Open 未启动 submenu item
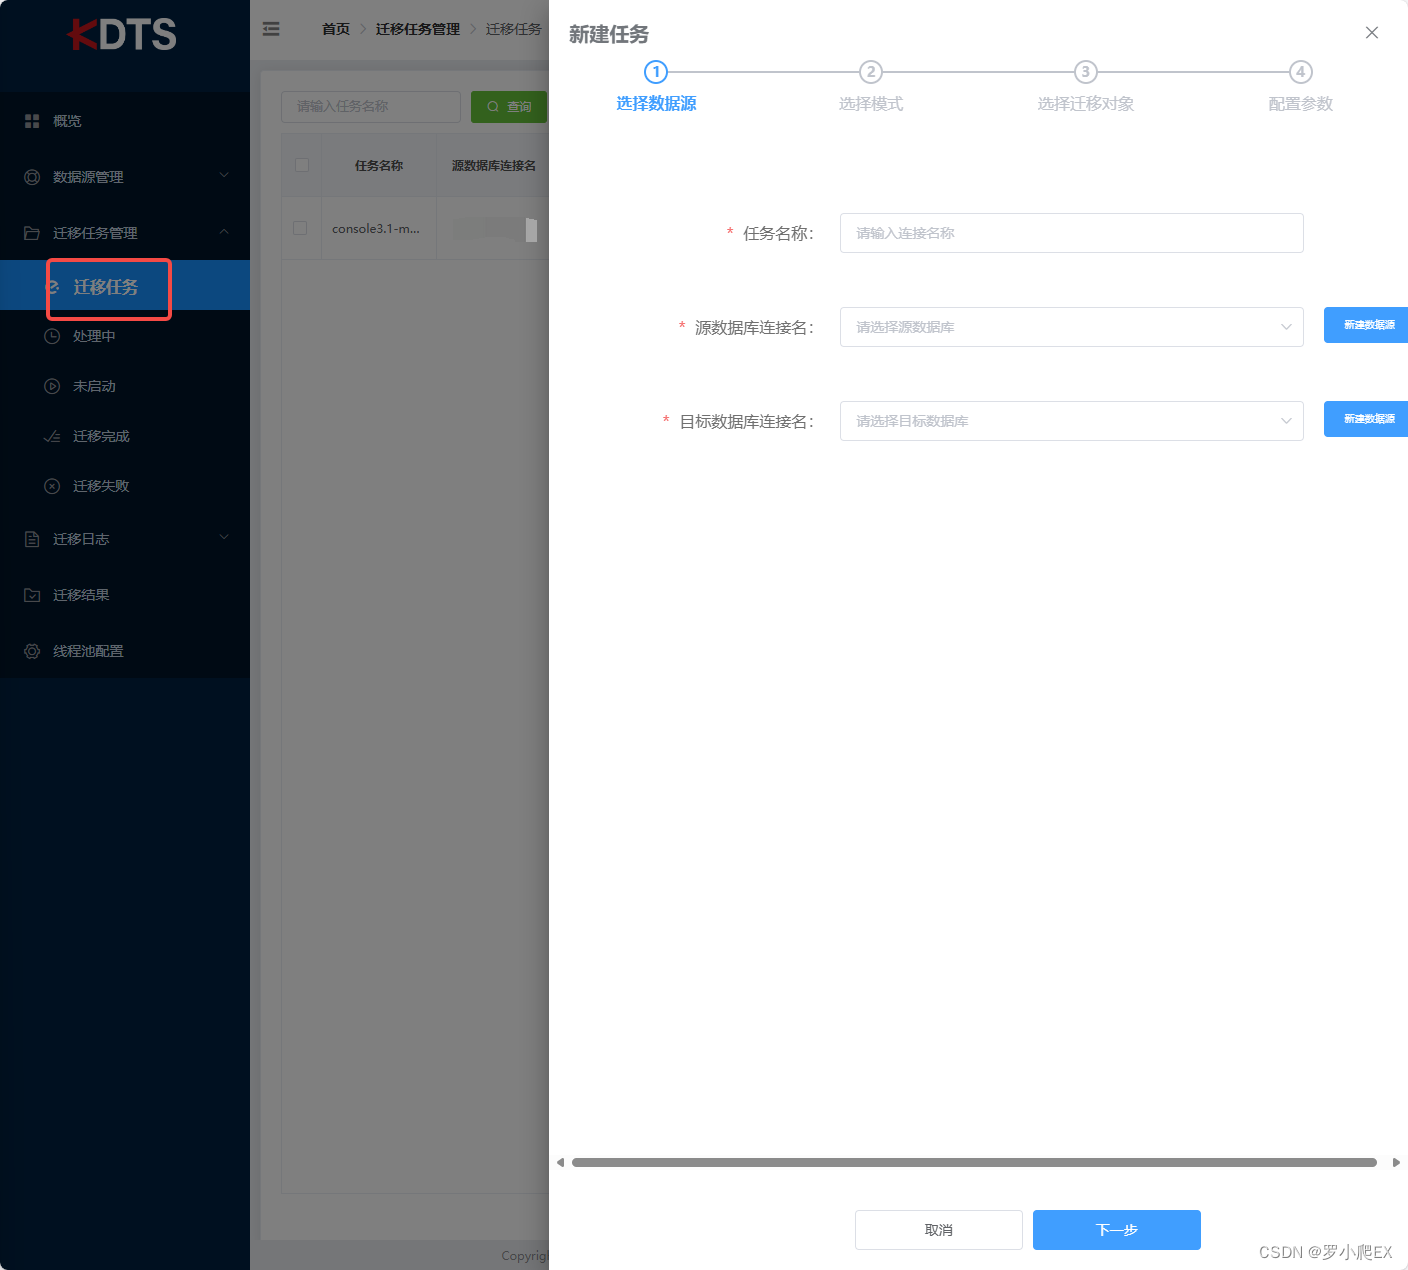Image resolution: width=1408 pixels, height=1270 pixels. 125,386
